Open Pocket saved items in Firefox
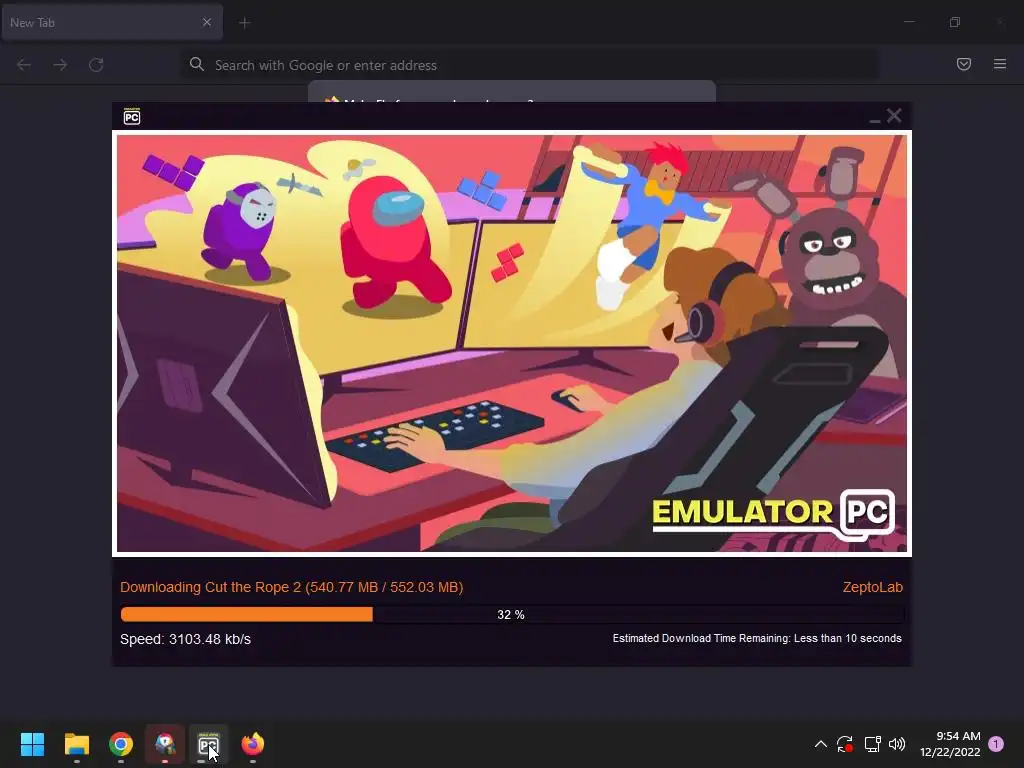The image size is (1024, 768). [x=964, y=64]
